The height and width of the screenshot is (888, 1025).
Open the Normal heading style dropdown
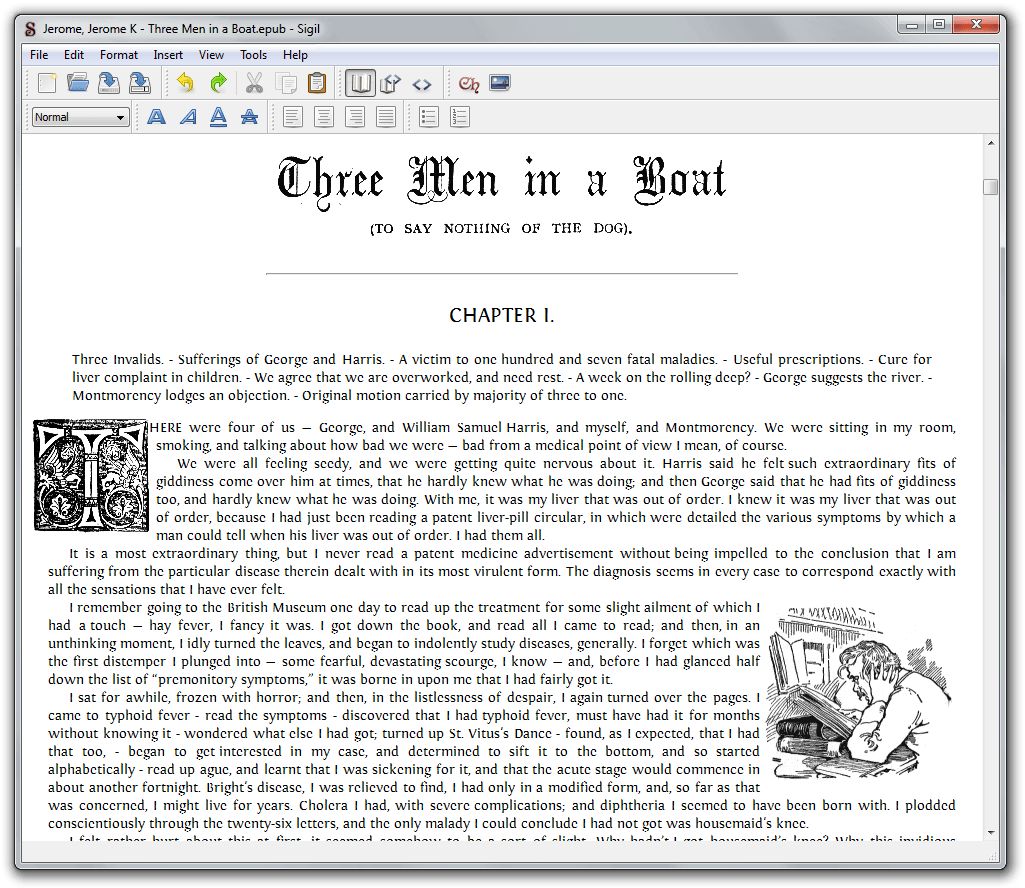pyautogui.click(x=80, y=117)
